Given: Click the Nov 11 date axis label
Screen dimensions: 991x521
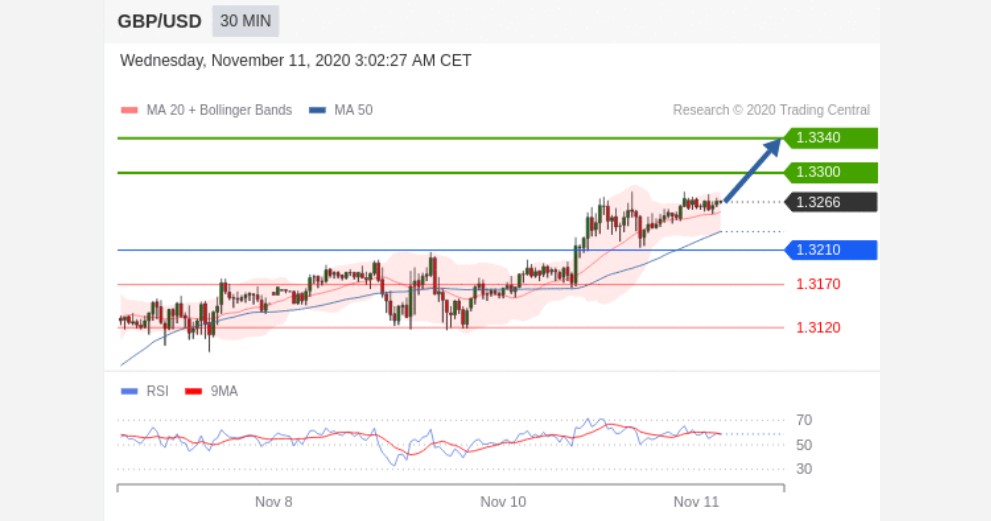Looking at the screenshot, I should [696, 502].
